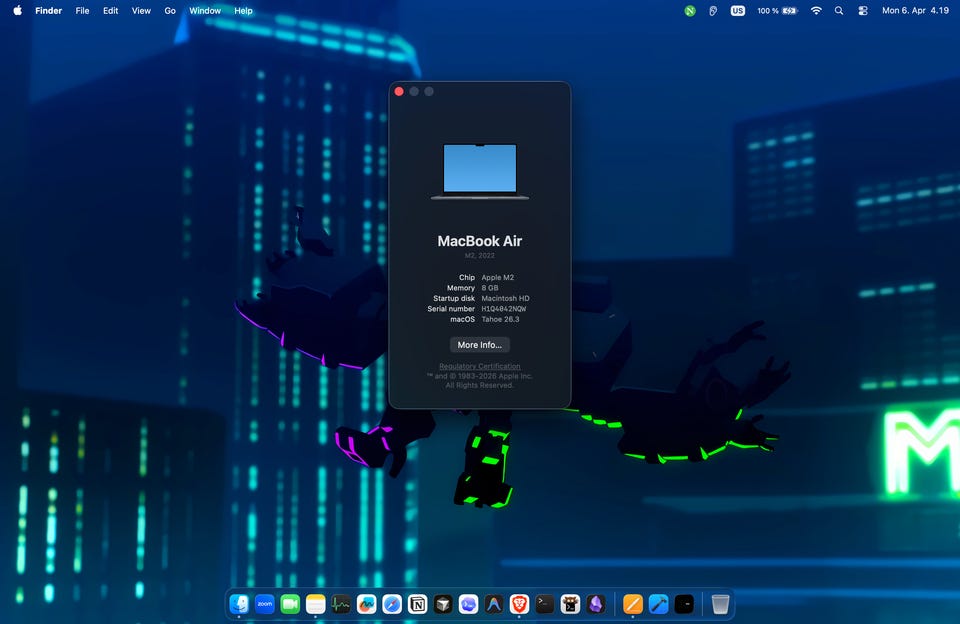The width and height of the screenshot is (960, 624).
Task: Open the US input source menu
Action: tap(738, 11)
